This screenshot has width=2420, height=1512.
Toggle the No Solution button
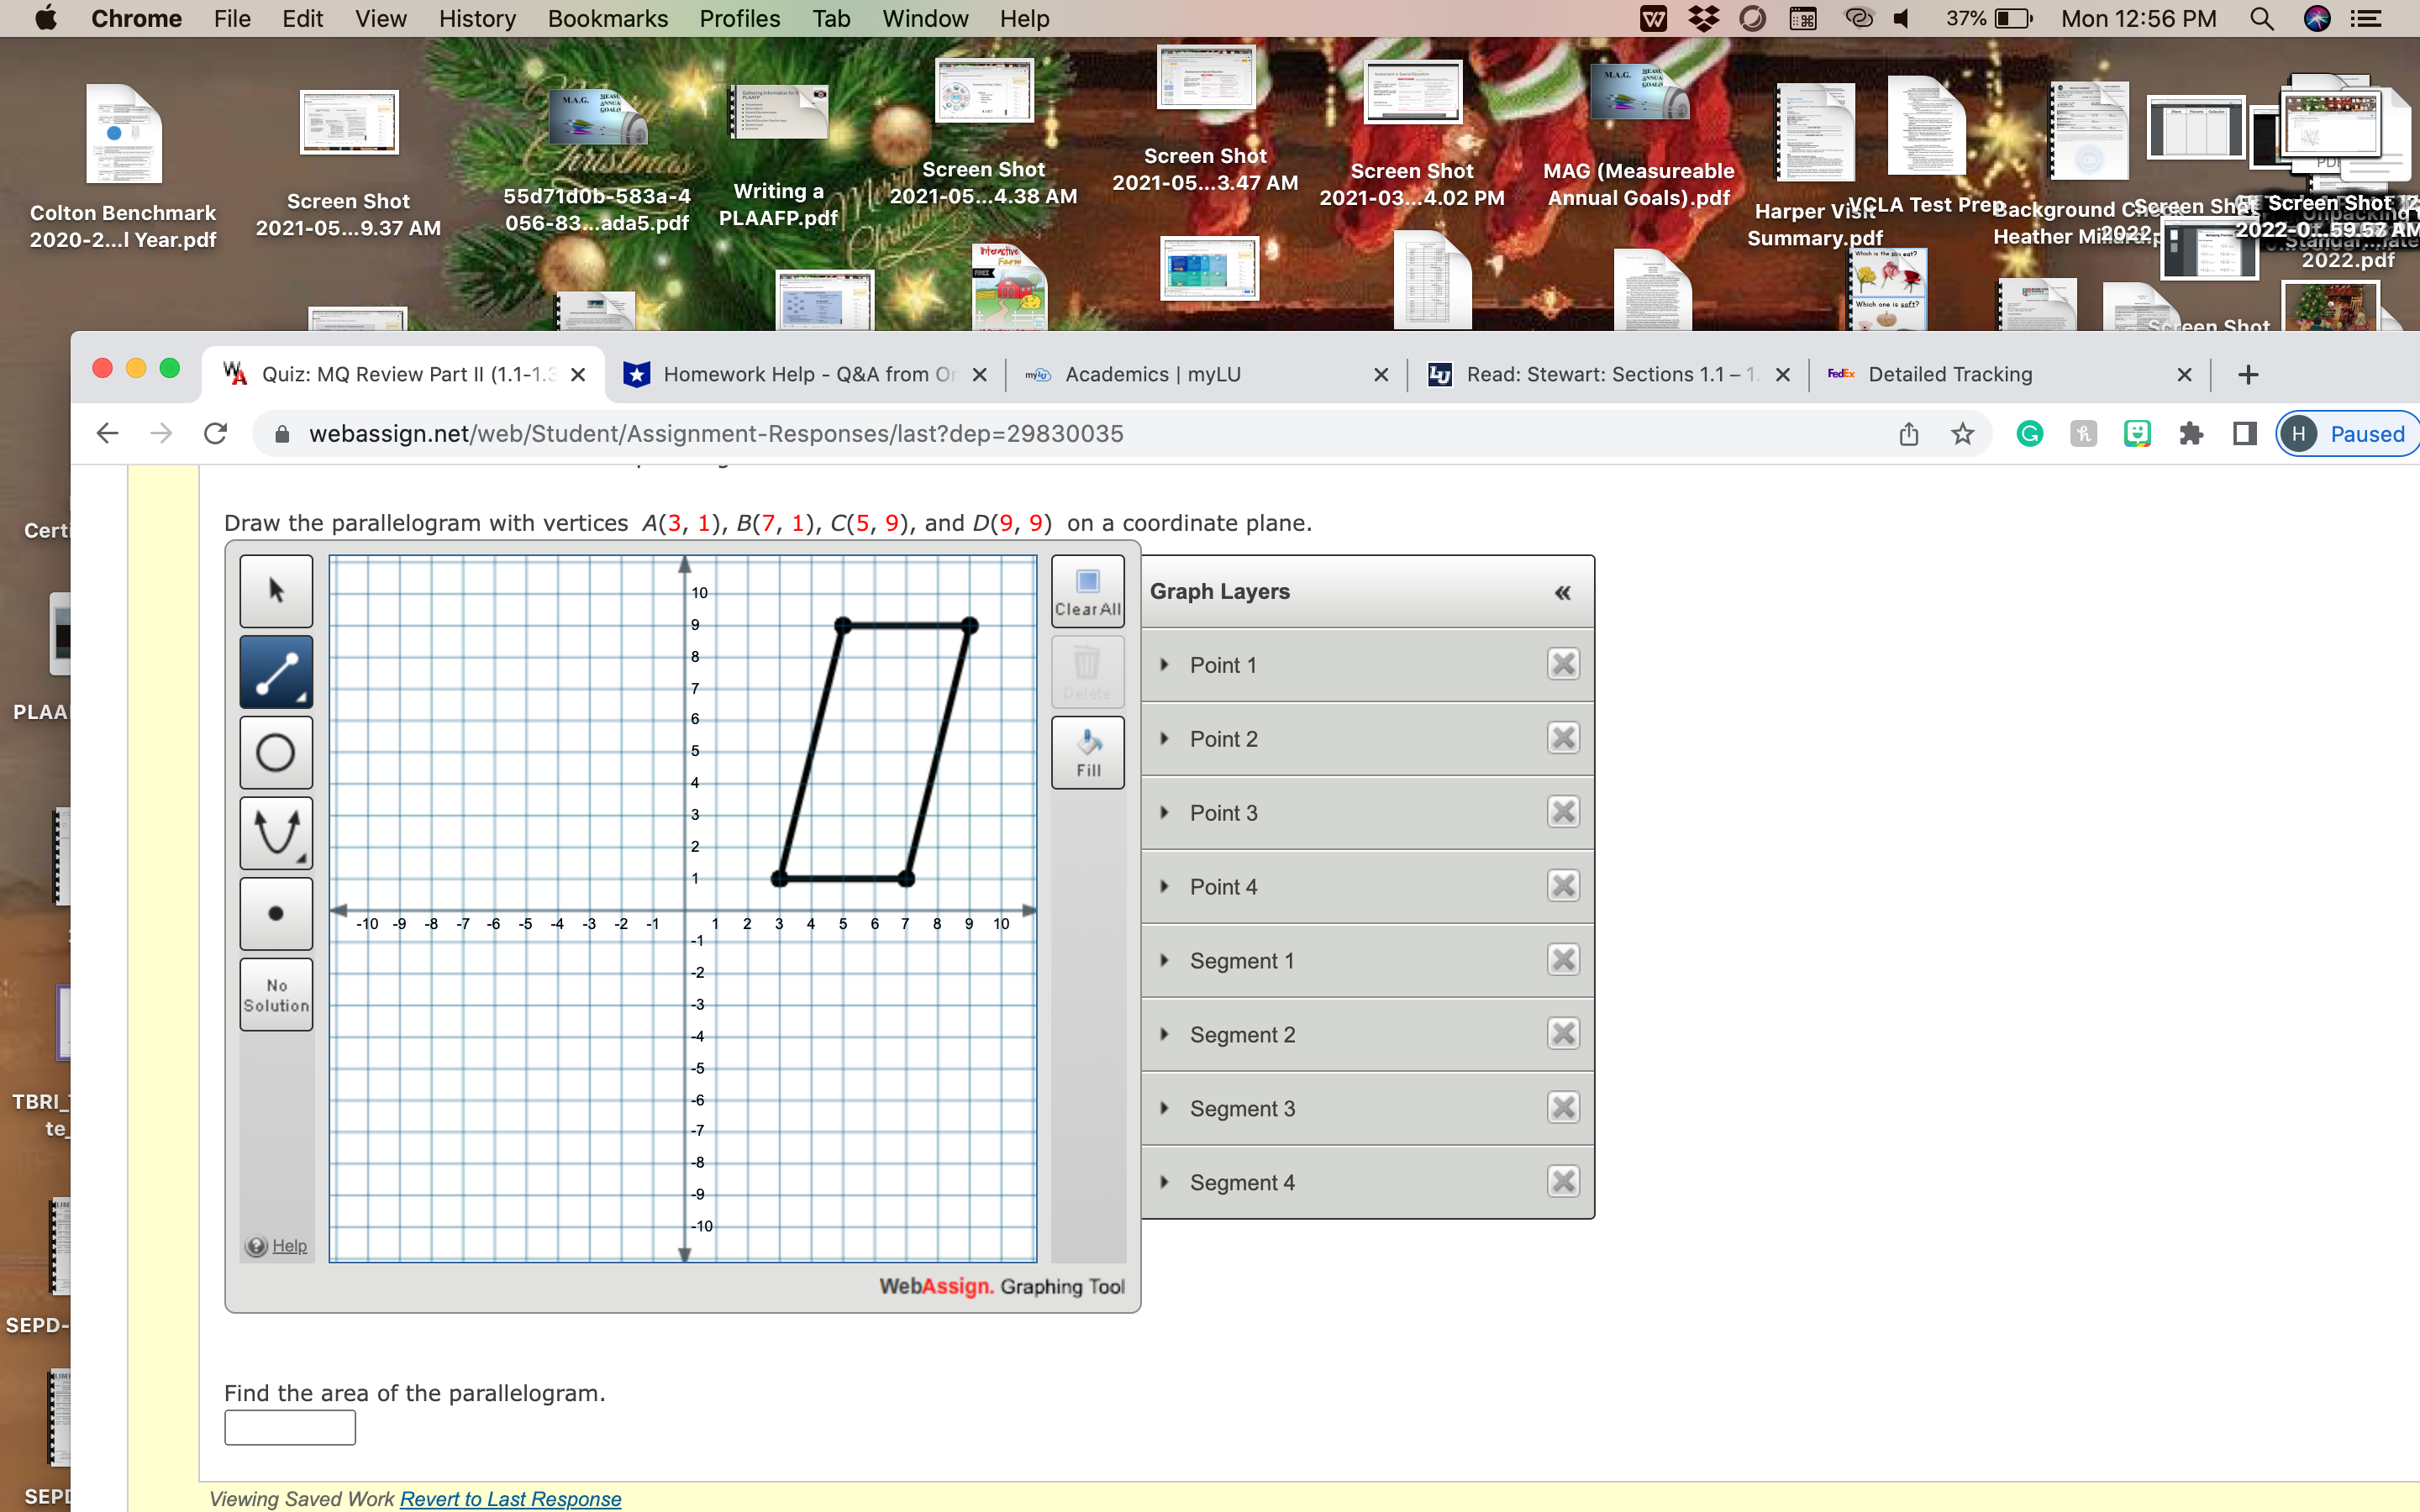pos(276,995)
